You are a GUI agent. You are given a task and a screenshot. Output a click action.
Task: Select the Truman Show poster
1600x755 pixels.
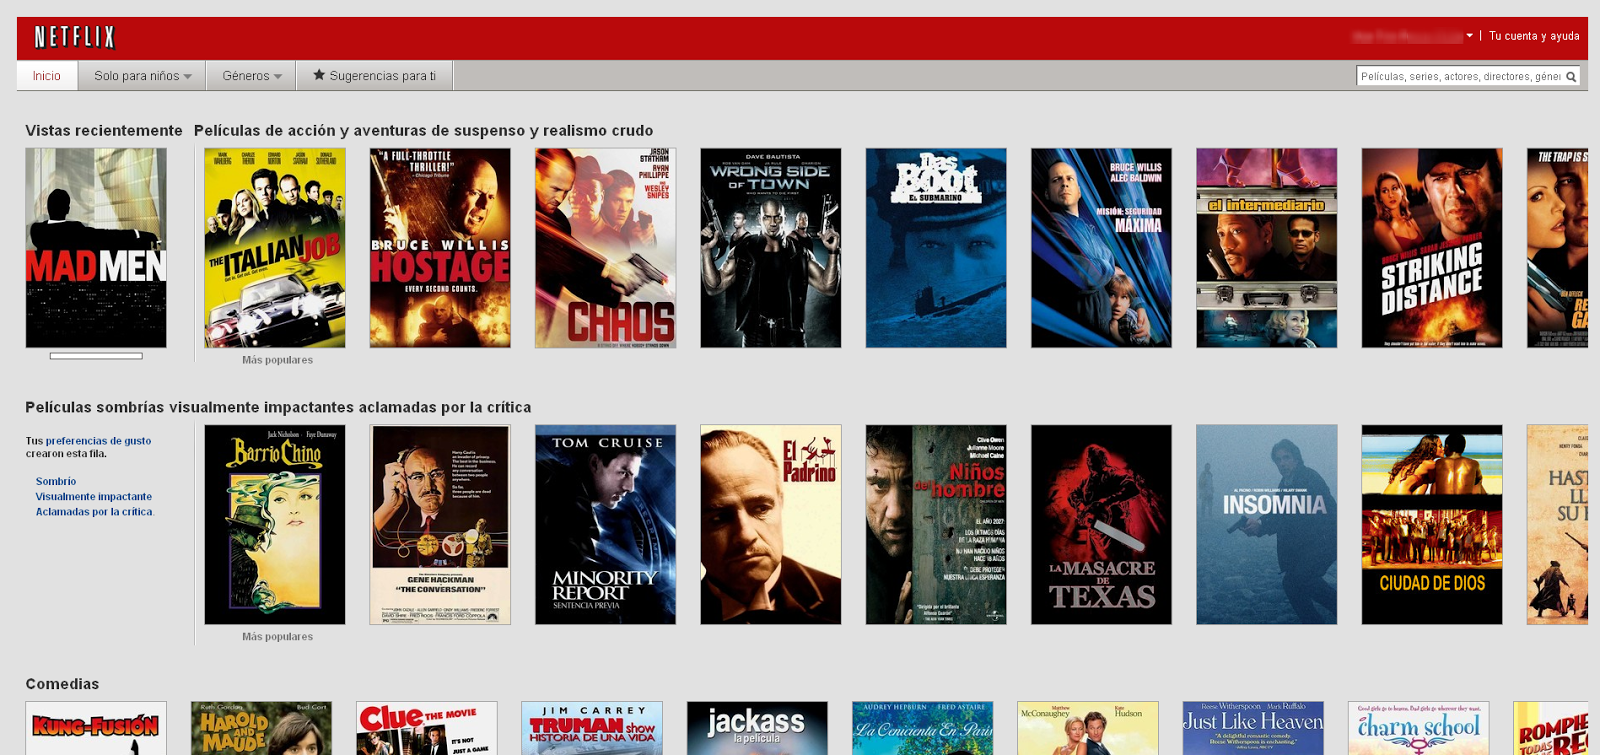[592, 728]
